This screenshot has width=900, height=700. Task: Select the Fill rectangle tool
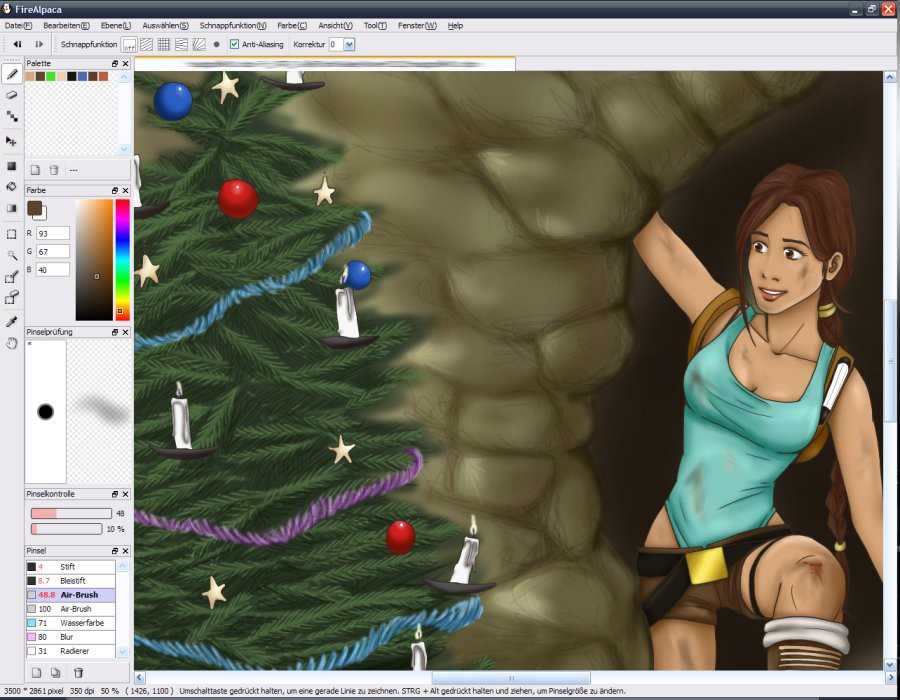11,166
